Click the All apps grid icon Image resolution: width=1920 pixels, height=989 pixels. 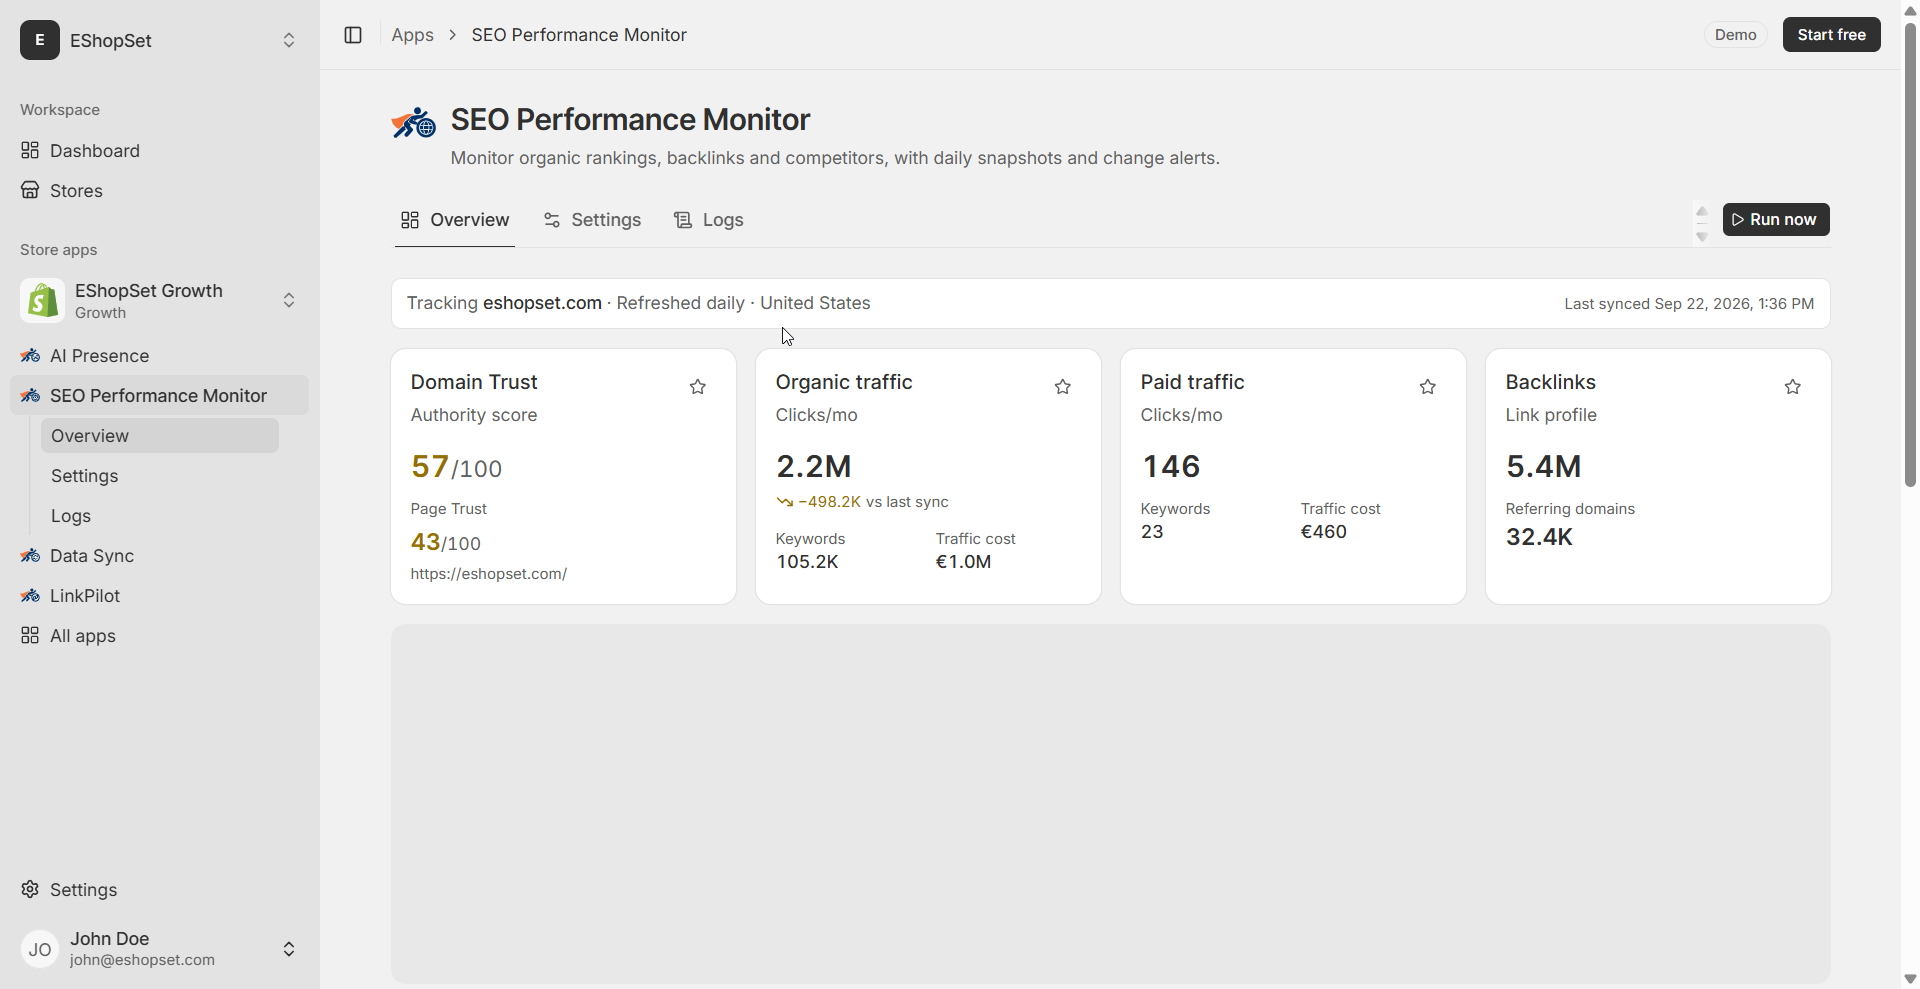pos(30,636)
